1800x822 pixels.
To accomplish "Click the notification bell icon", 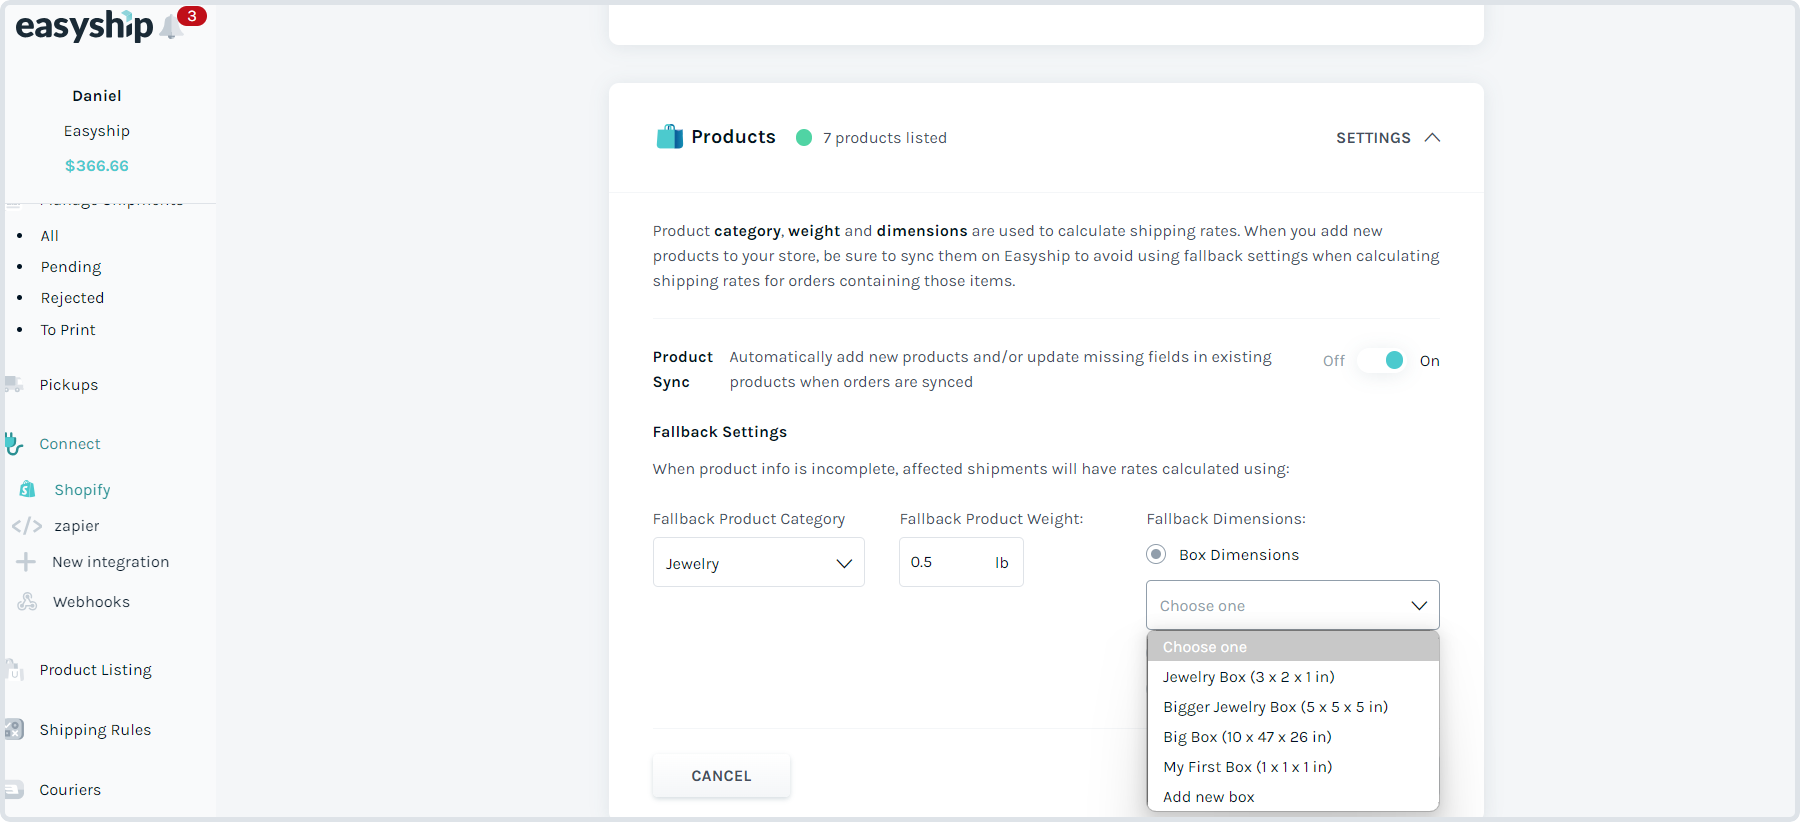I will pos(171,28).
